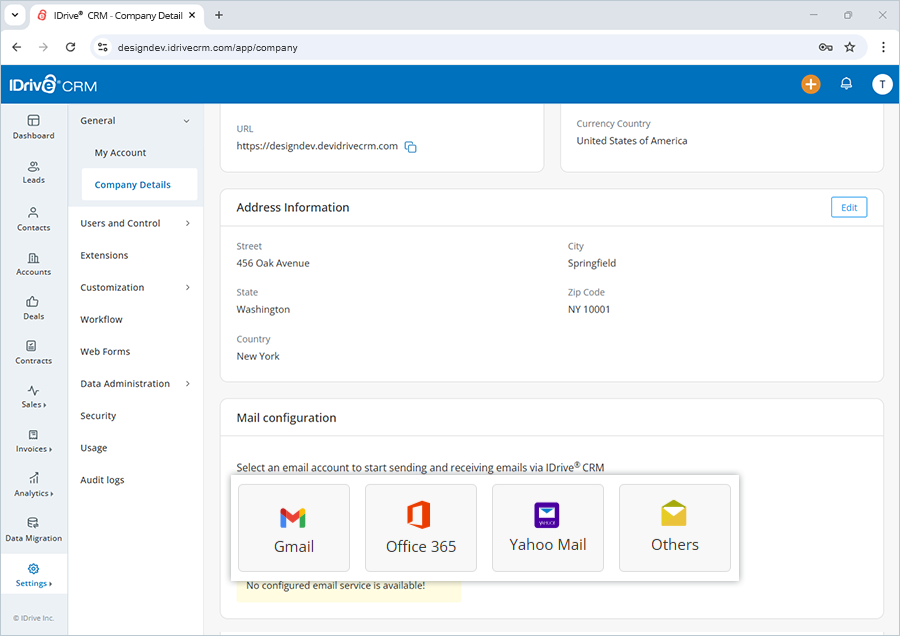Click the orange add button

(811, 84)
